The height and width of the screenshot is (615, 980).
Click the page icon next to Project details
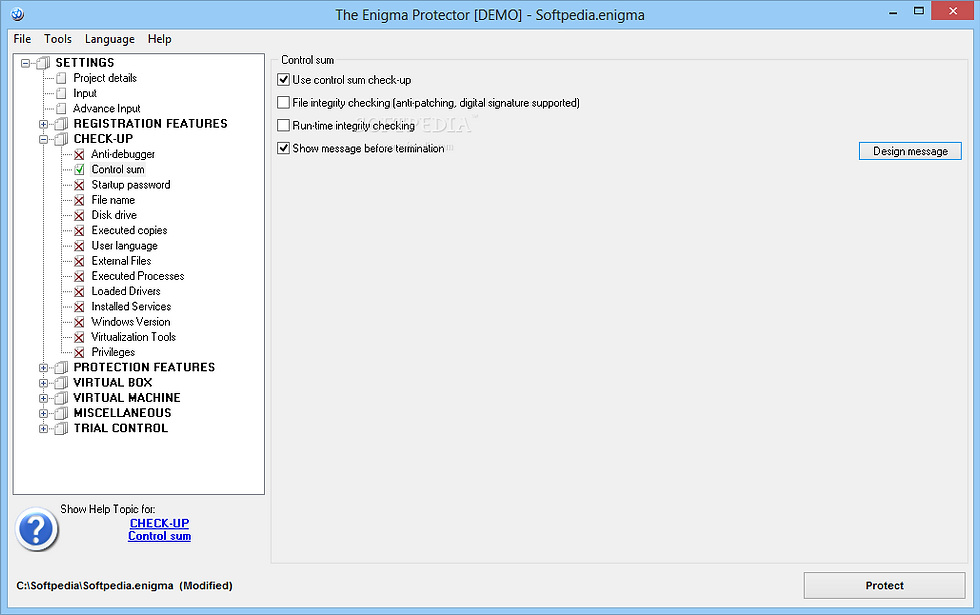61,78
